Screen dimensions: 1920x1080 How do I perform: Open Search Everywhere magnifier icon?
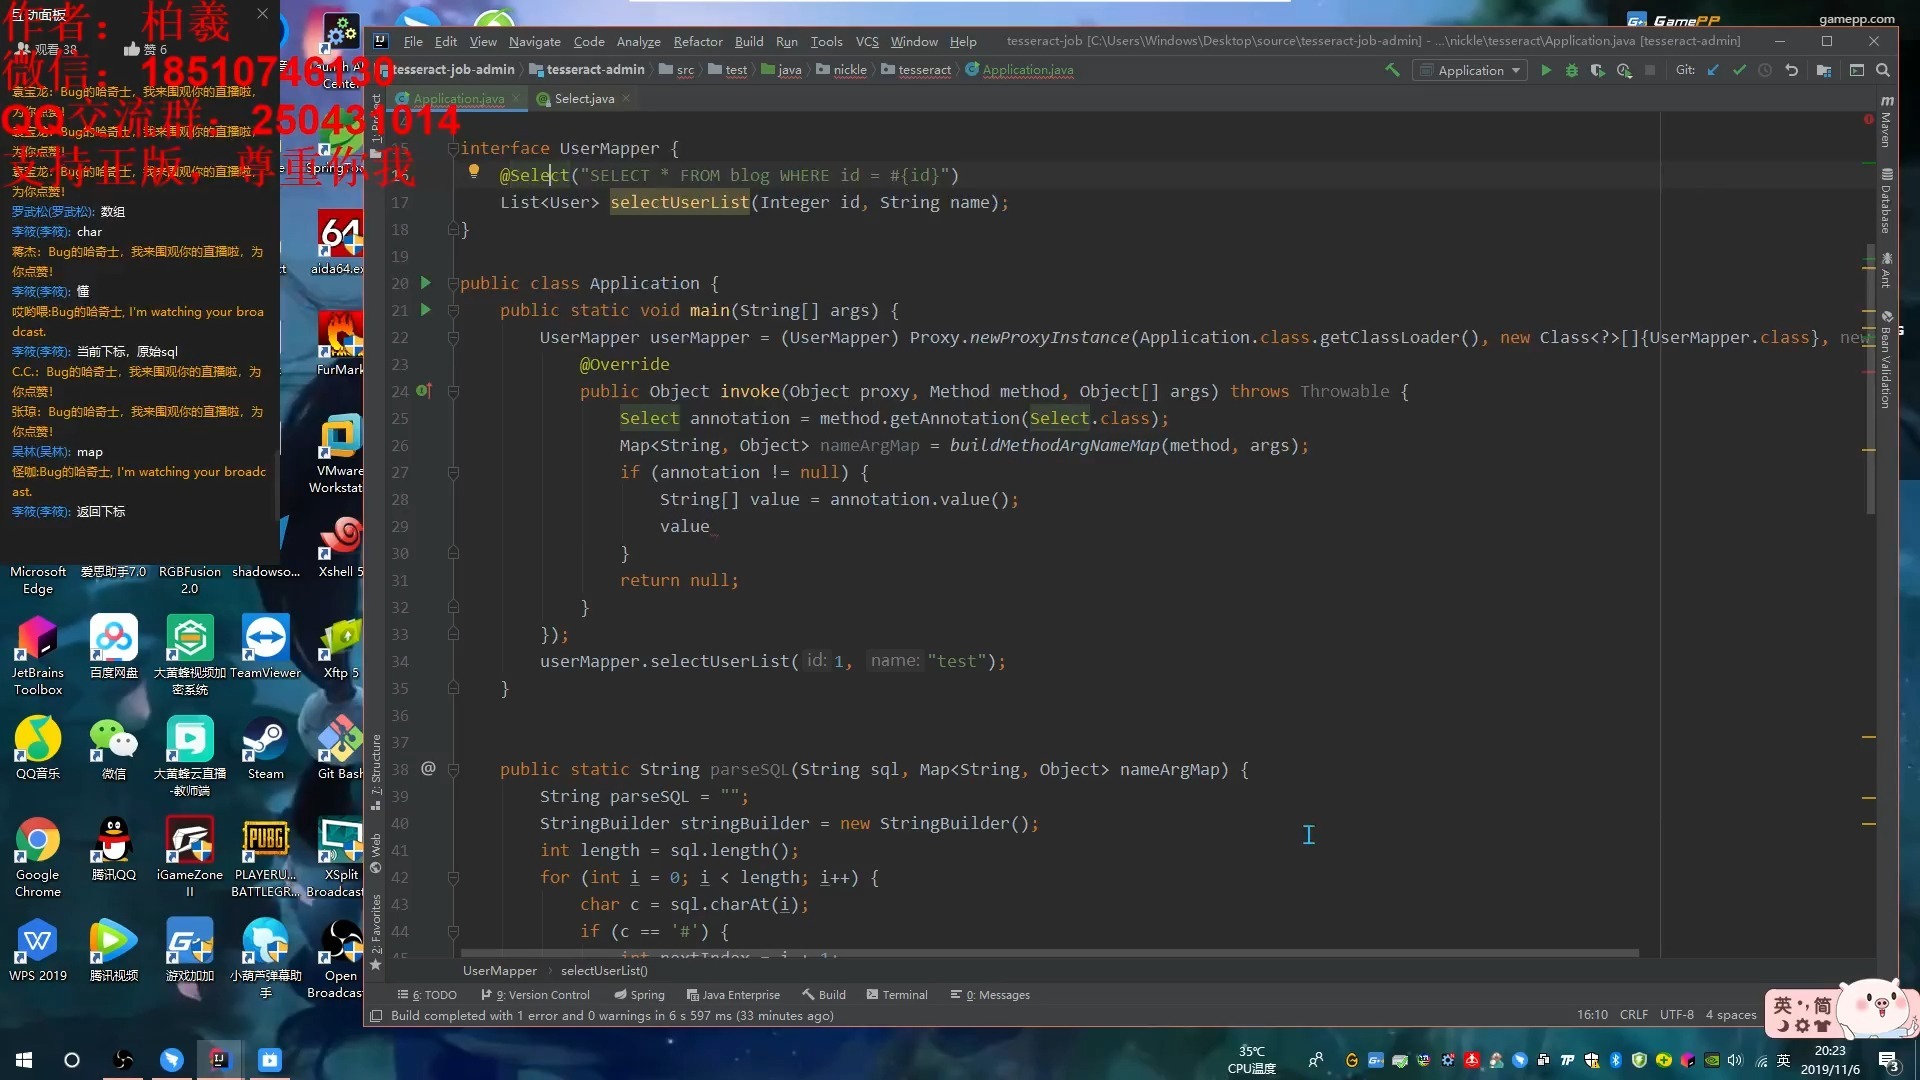[x=1883, y=70]
